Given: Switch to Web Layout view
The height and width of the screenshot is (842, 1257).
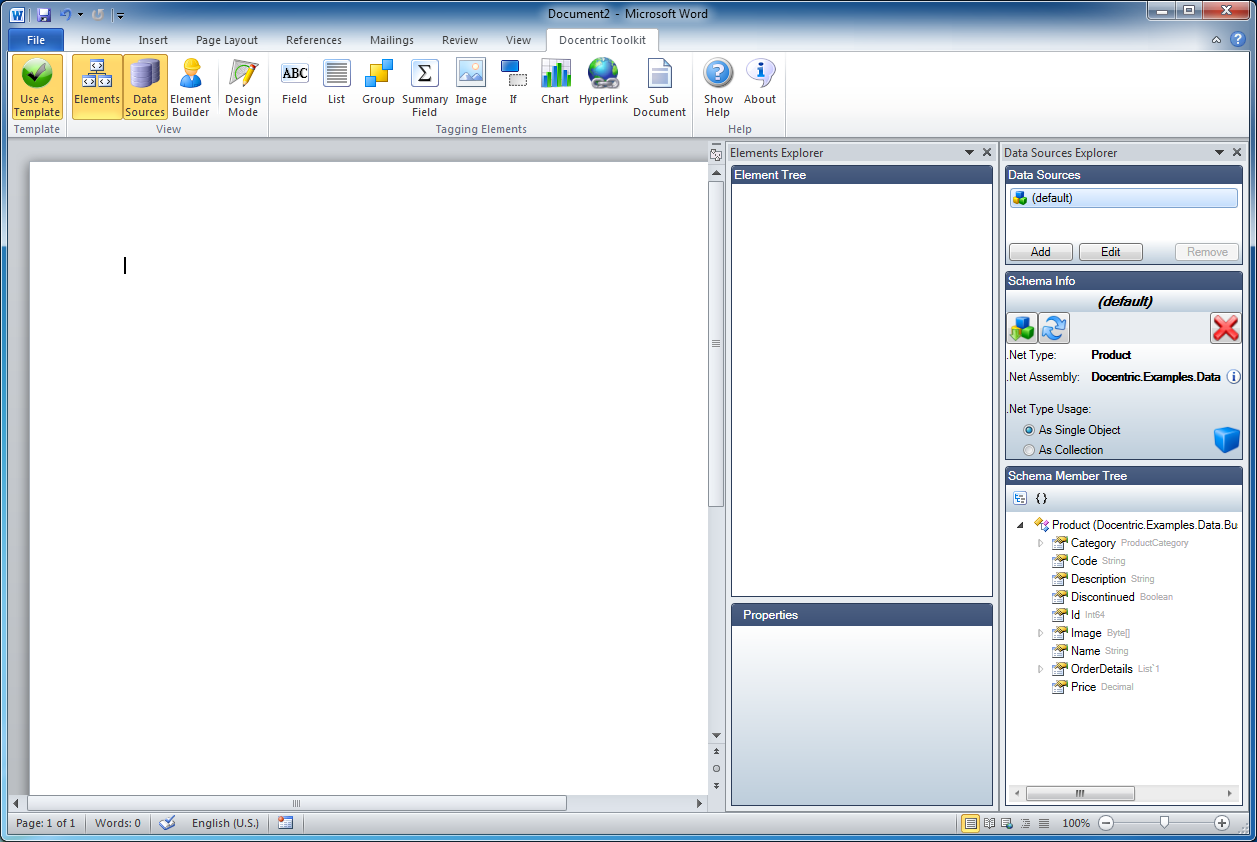Looking at the screenshot, I should pyautogui.click(x=1007, y=823).
